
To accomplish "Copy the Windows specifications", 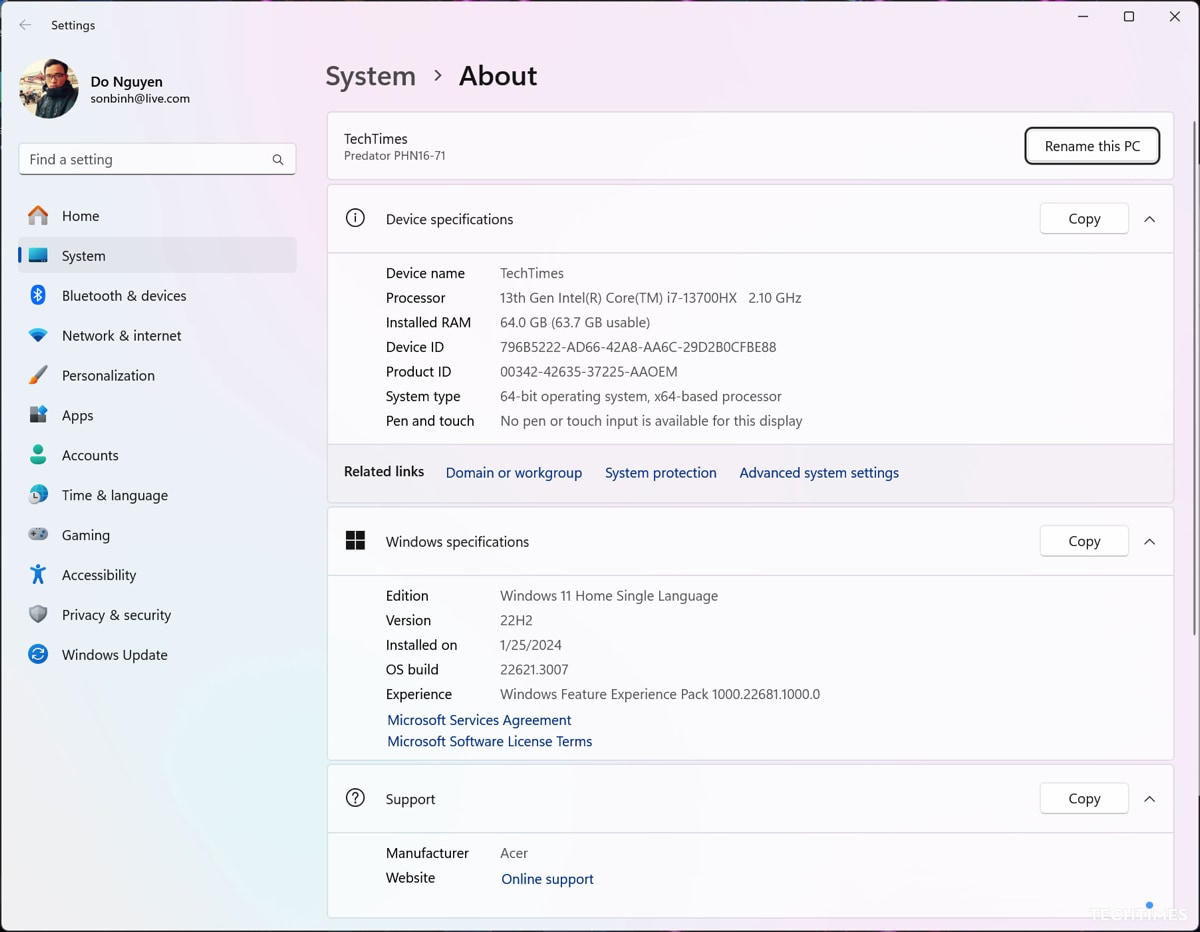I will point(1084,541).
